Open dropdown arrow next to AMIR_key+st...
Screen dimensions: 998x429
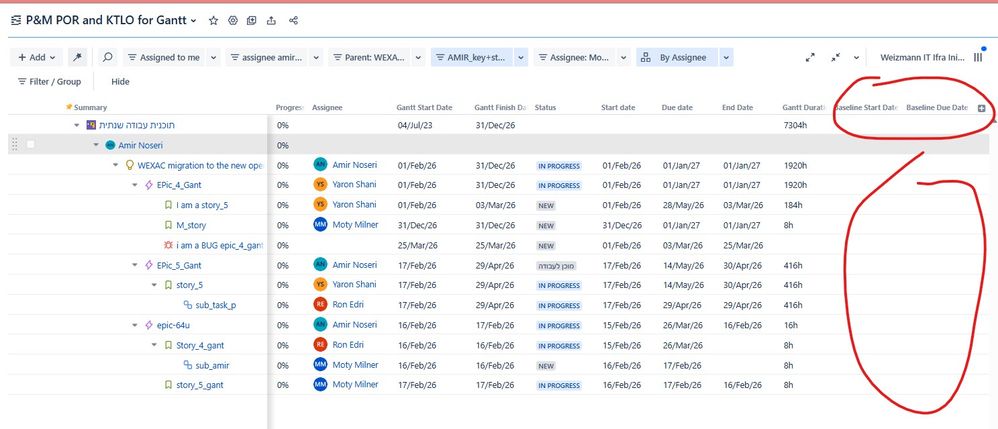(x=521, y=57)
